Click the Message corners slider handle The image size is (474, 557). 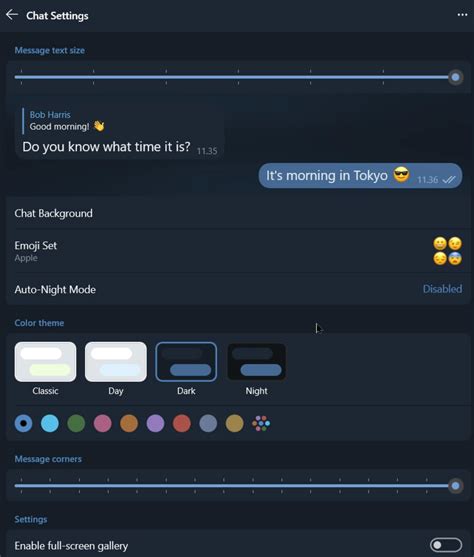tap(456, 486)
